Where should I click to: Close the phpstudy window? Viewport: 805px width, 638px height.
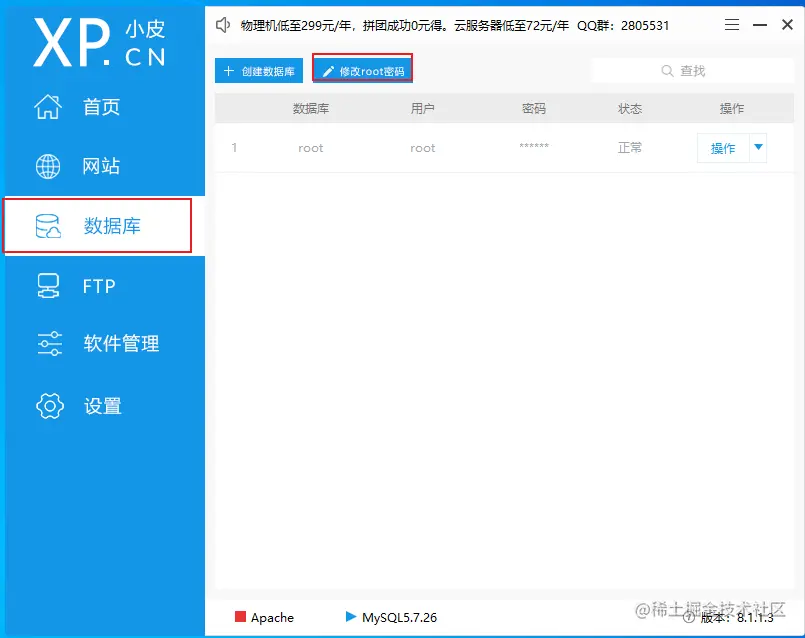tap(788, 25)
